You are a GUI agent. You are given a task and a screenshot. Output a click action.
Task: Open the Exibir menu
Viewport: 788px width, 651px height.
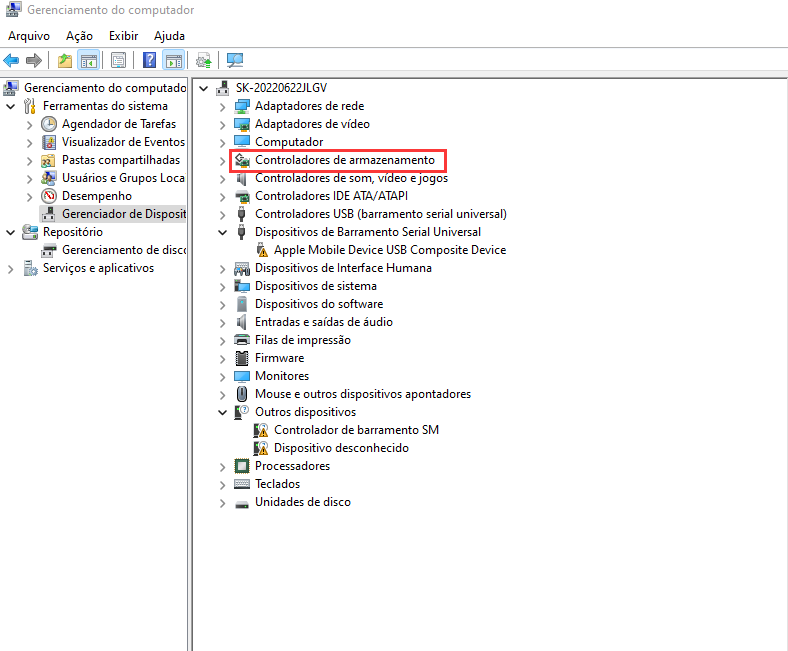tap(124, 36)
